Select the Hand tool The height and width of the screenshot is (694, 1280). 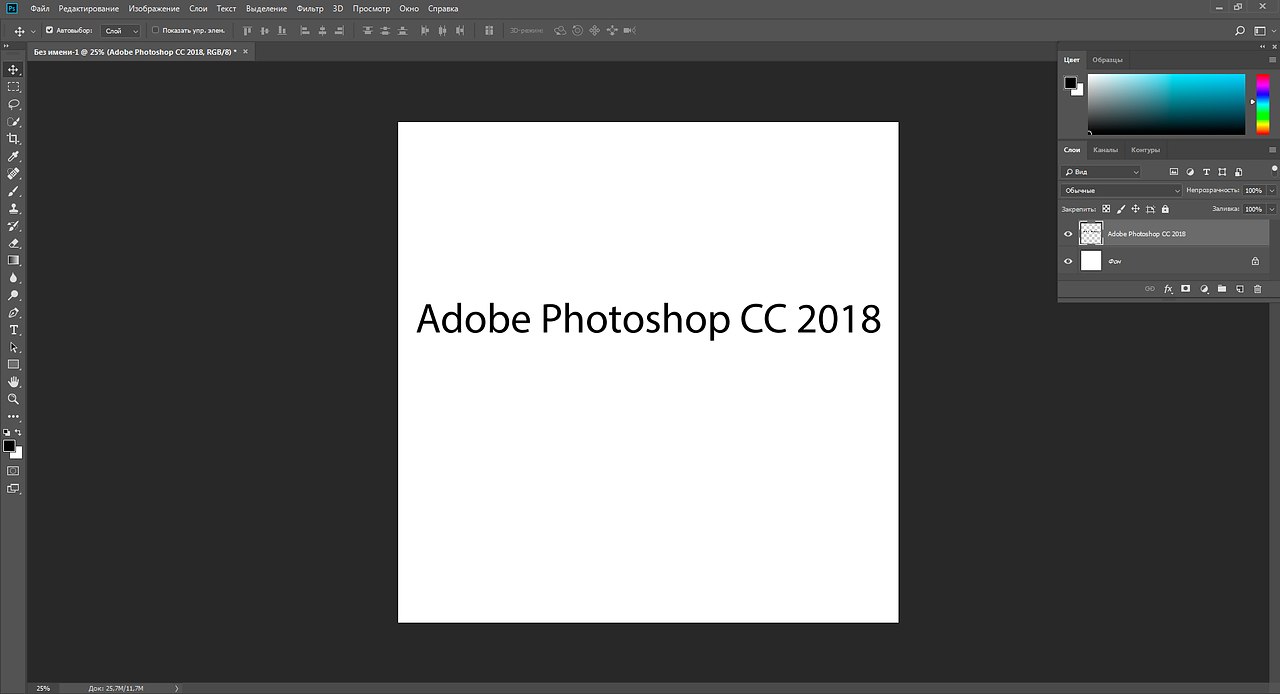pos(14,382)
